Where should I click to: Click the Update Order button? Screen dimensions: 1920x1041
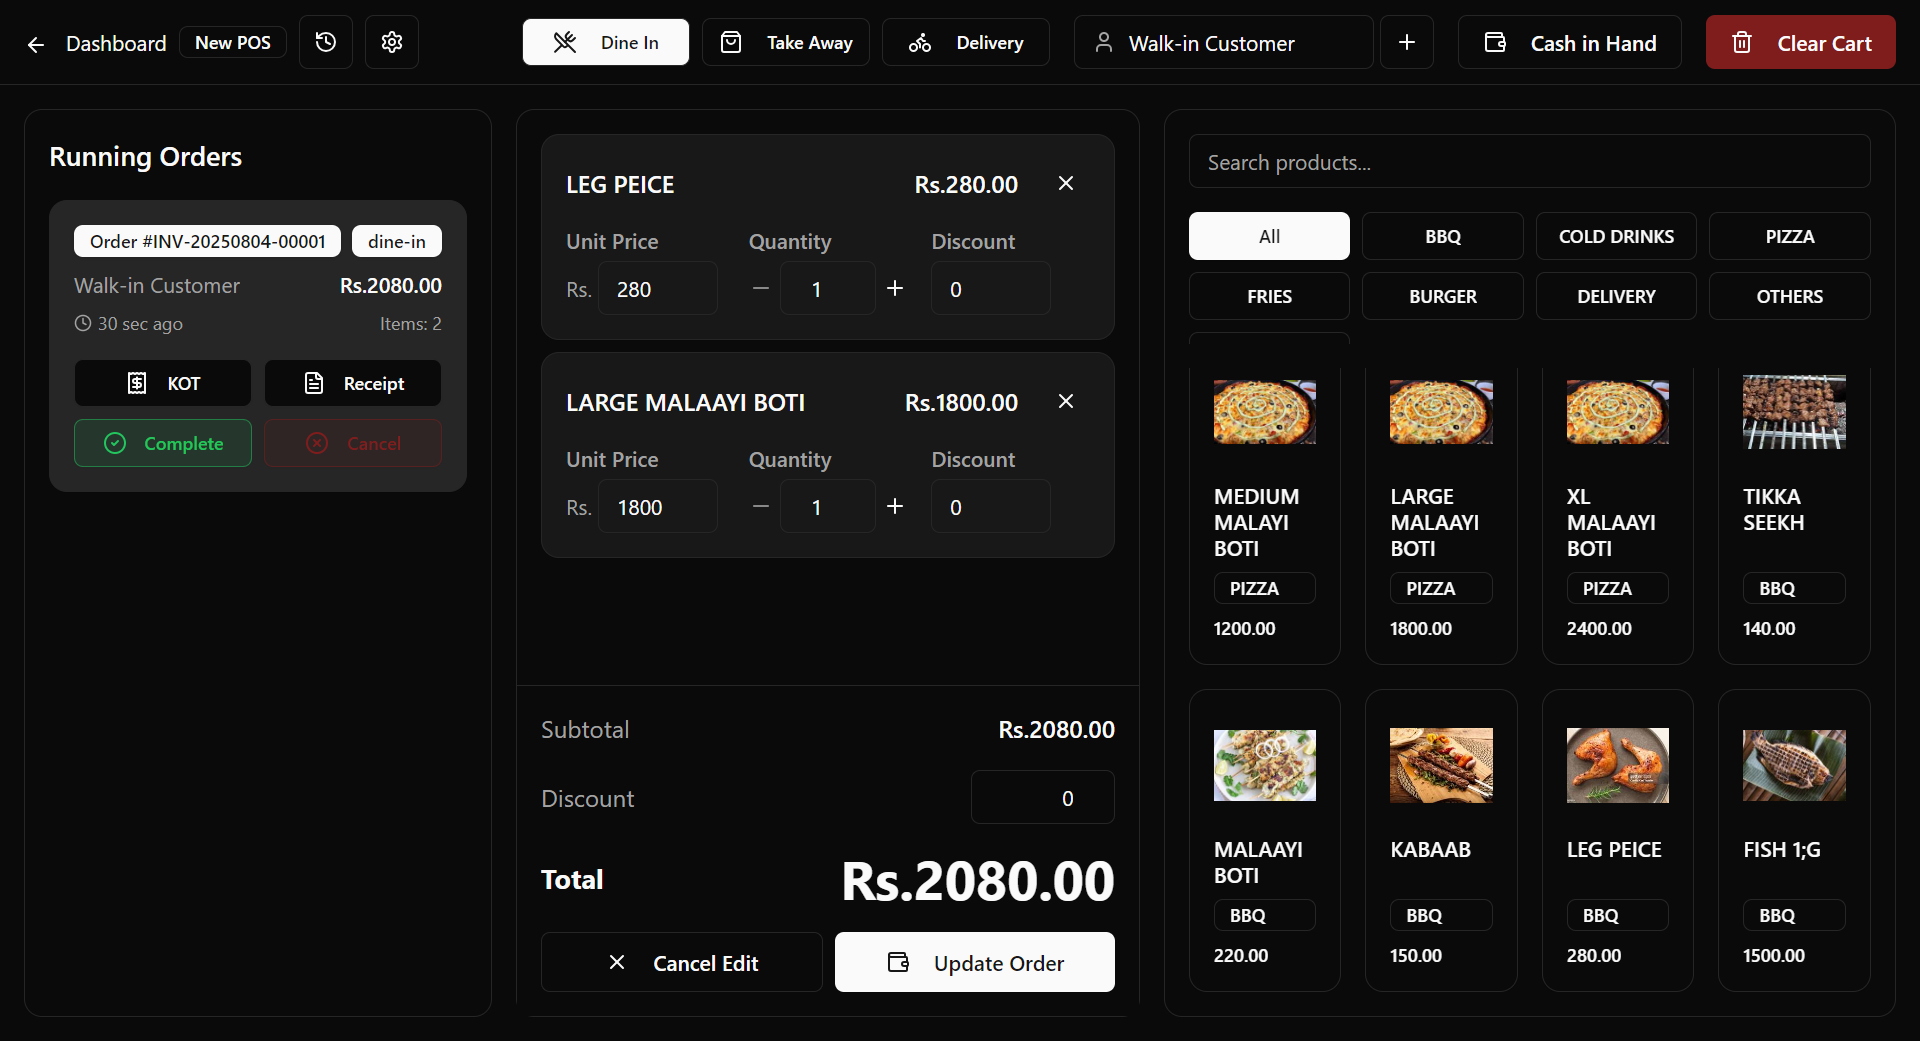[x=975, y=962]
